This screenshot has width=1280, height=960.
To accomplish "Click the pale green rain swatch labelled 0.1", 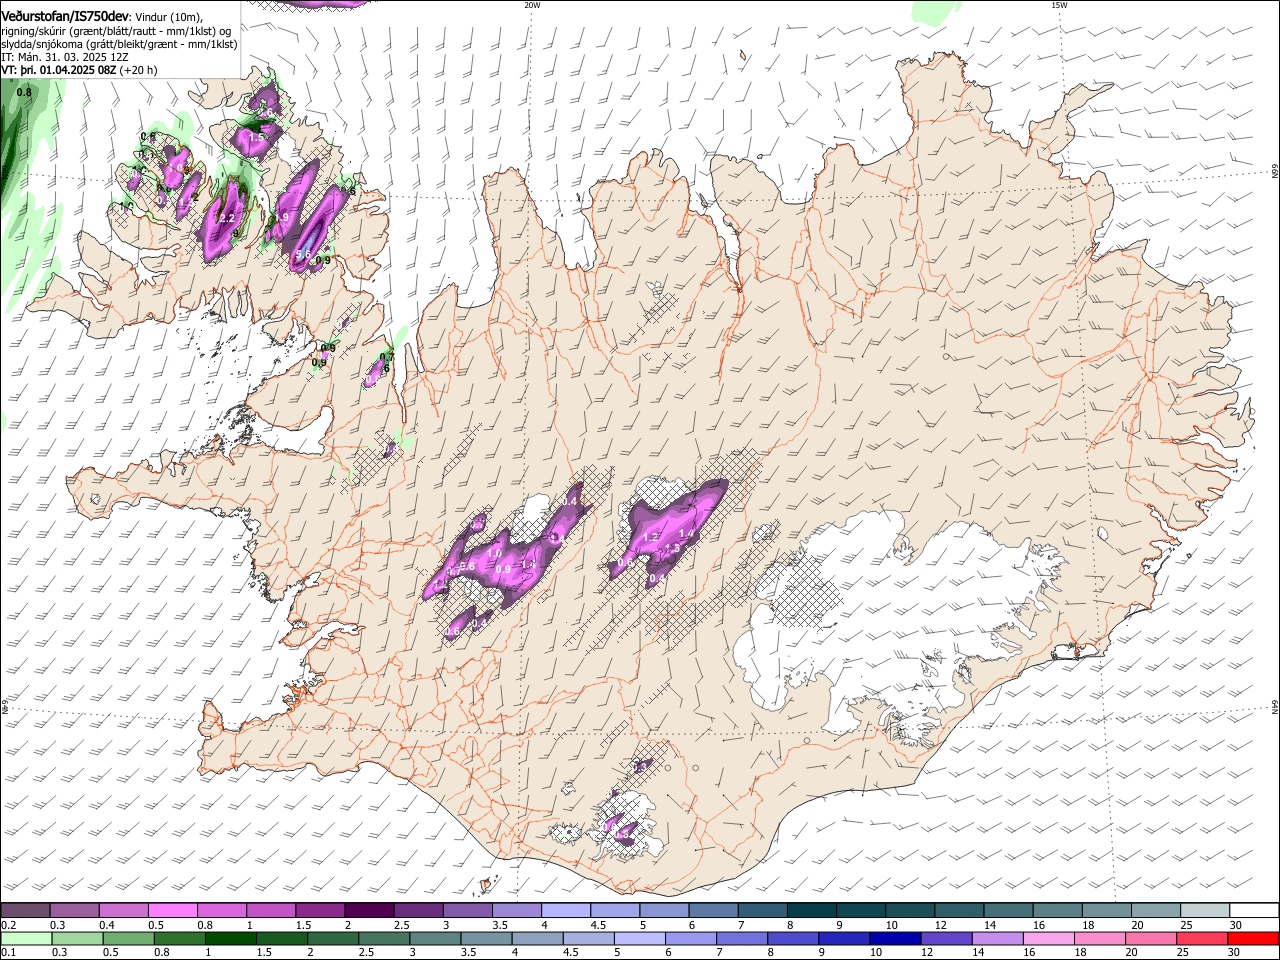I will [x=27, y=938].
